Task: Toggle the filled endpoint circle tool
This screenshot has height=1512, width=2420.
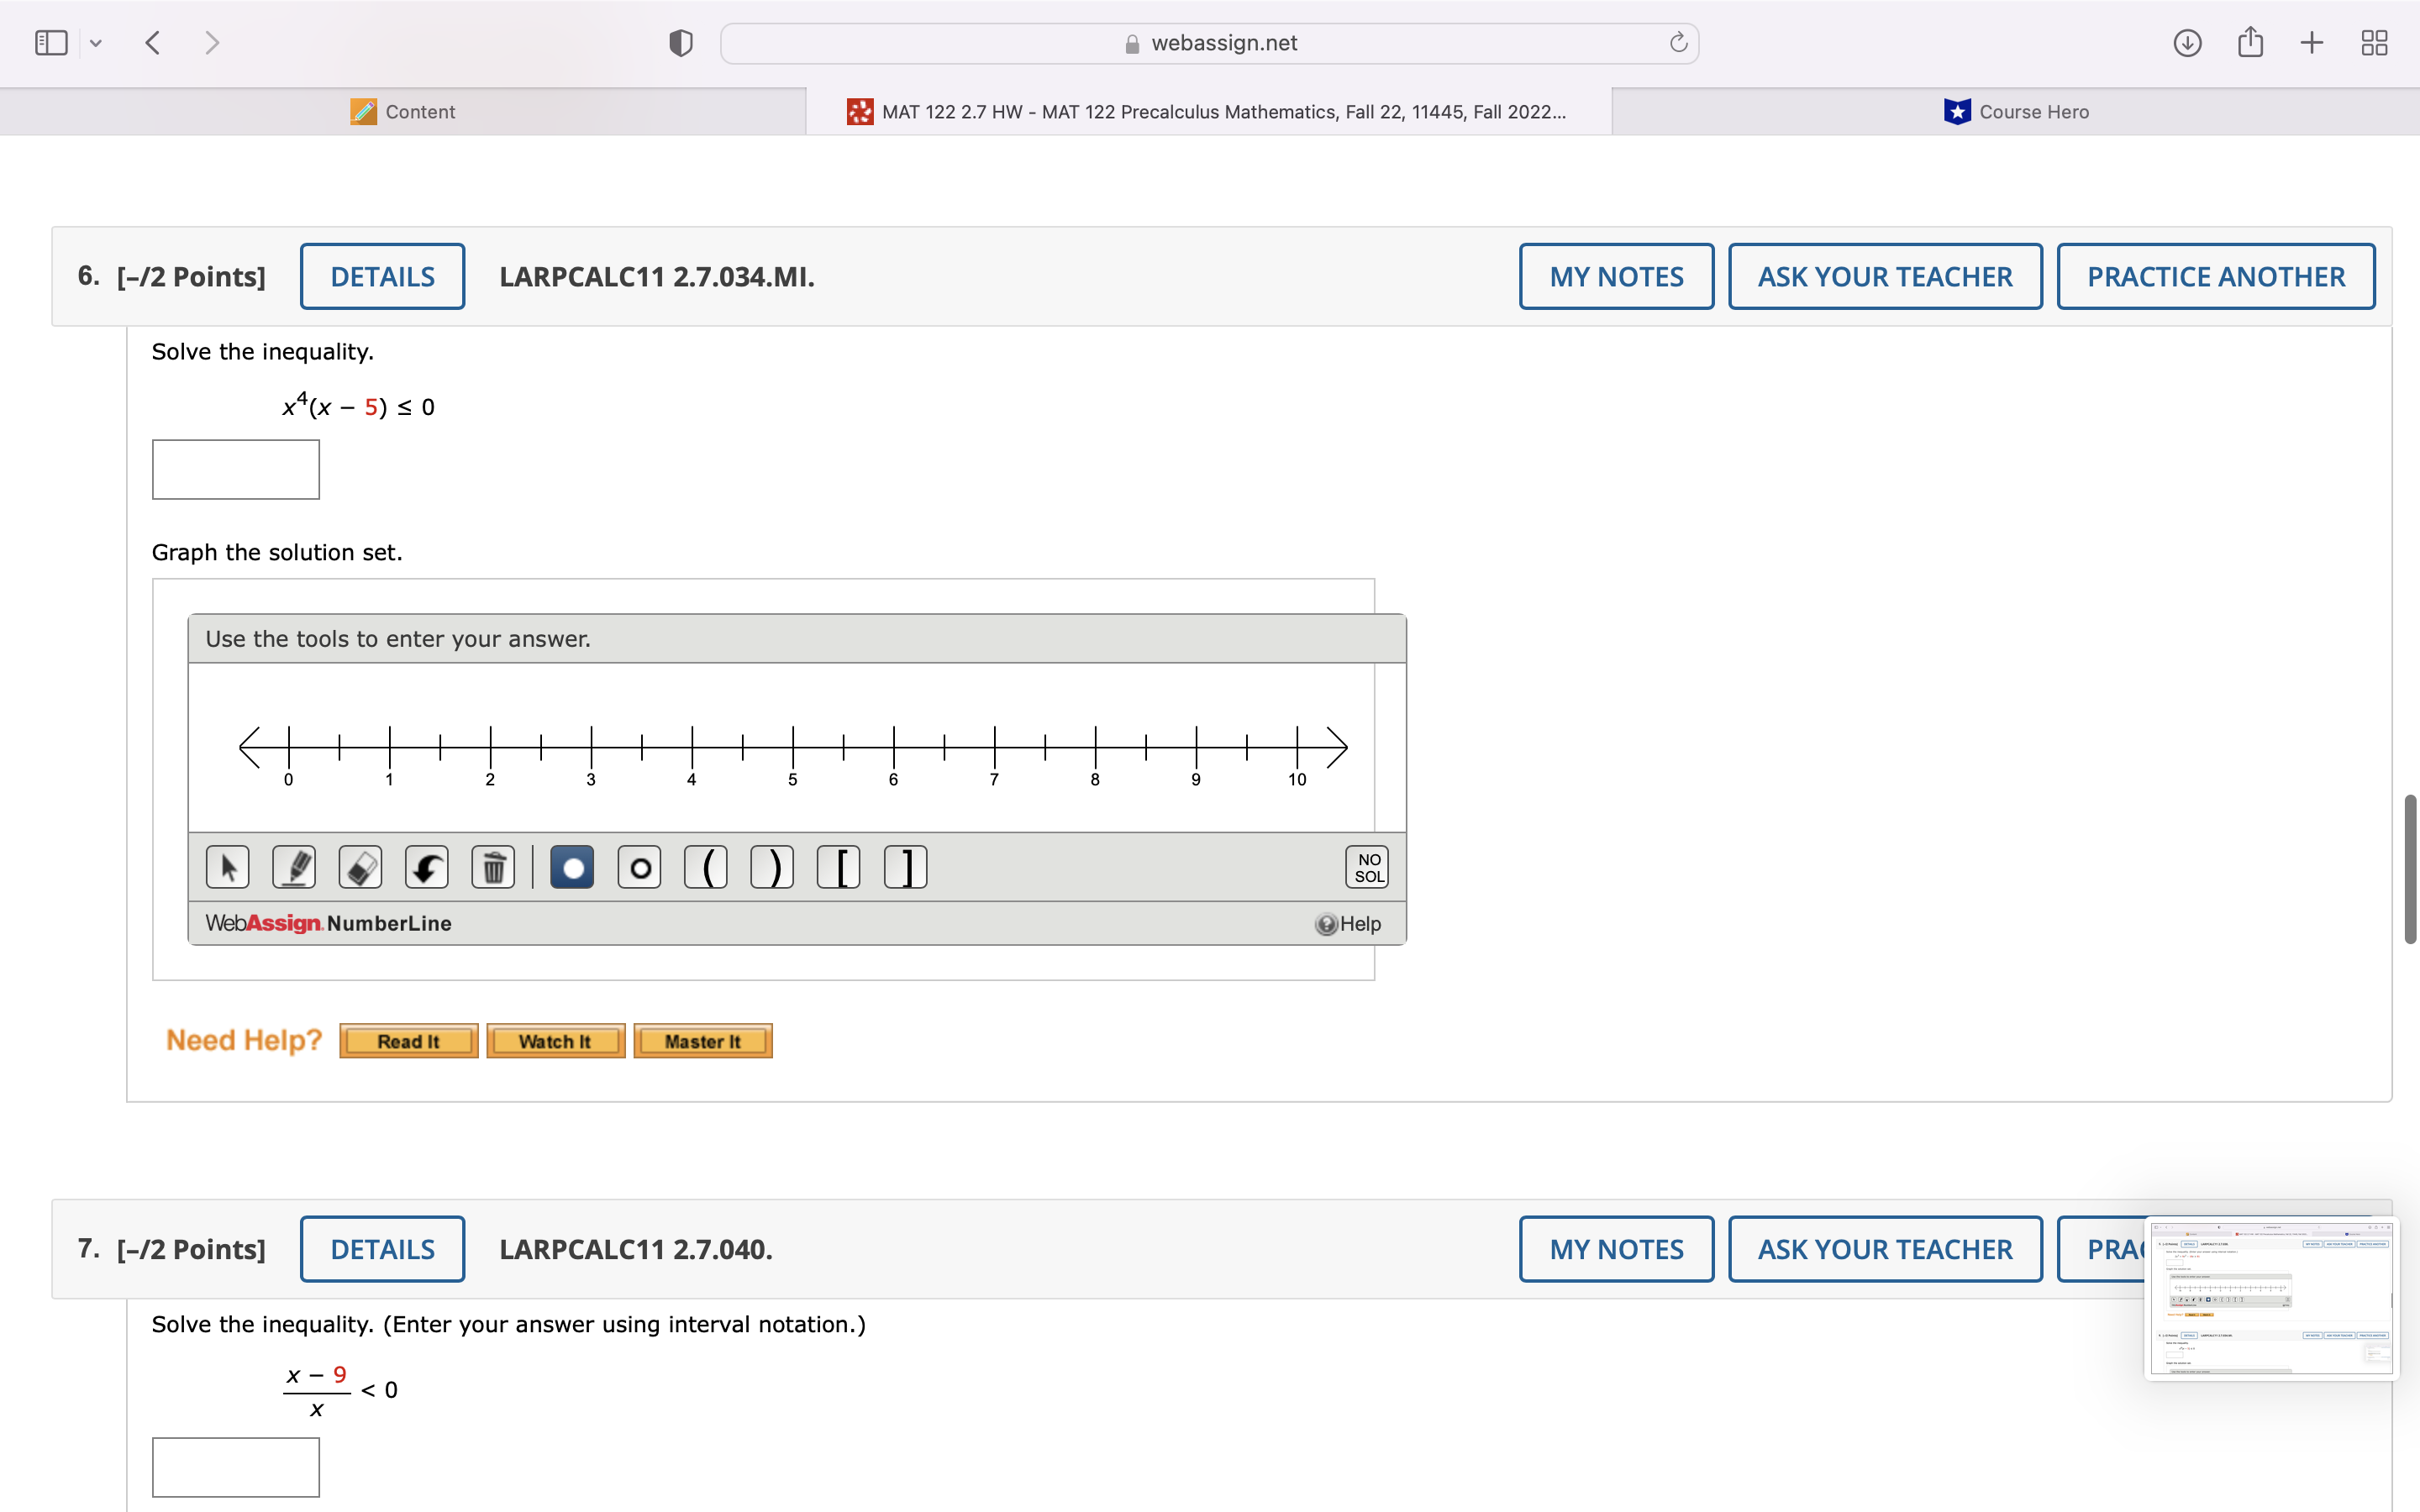Action: tap(572, 867)
